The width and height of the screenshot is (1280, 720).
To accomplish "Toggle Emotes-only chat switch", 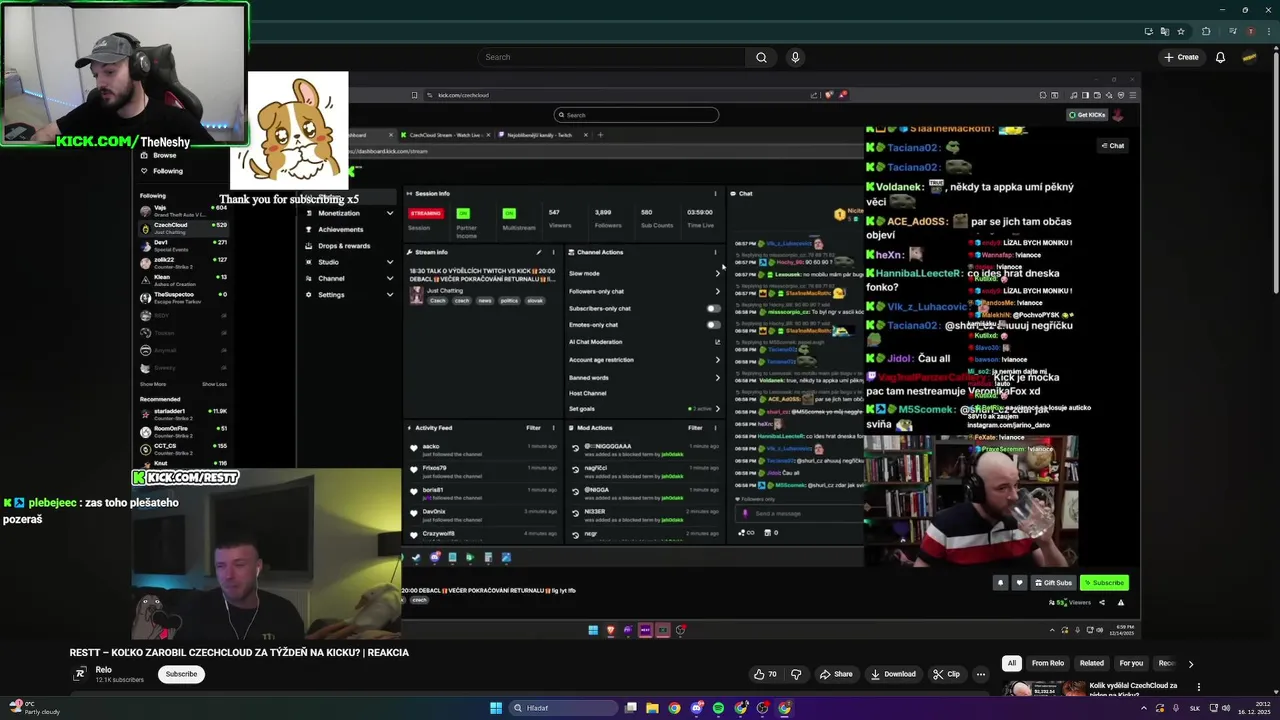I will [x=713, y=325].
